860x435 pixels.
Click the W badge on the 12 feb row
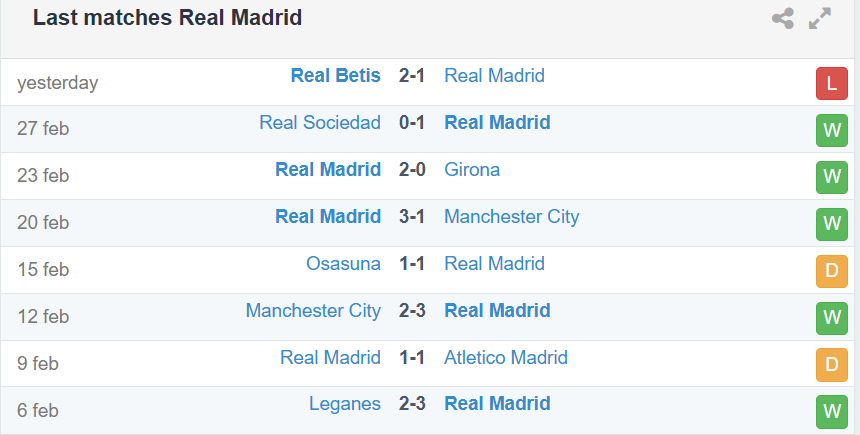pos(831,318)
